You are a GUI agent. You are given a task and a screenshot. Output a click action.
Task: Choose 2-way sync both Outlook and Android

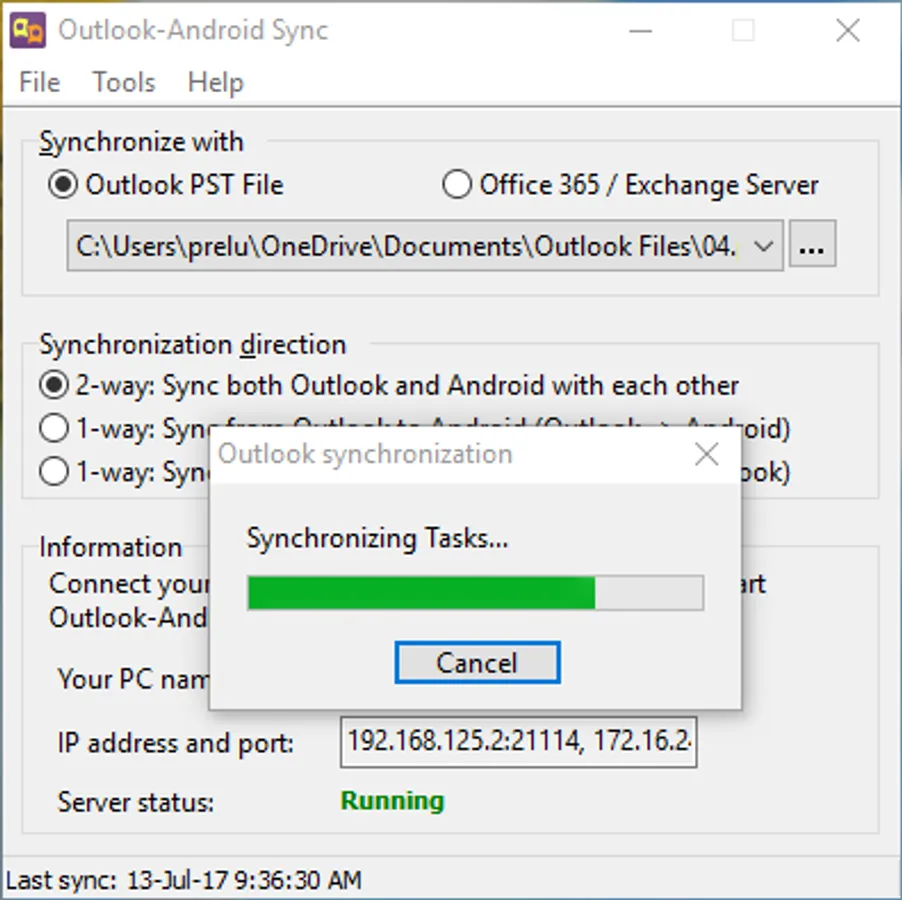point(54,385)
